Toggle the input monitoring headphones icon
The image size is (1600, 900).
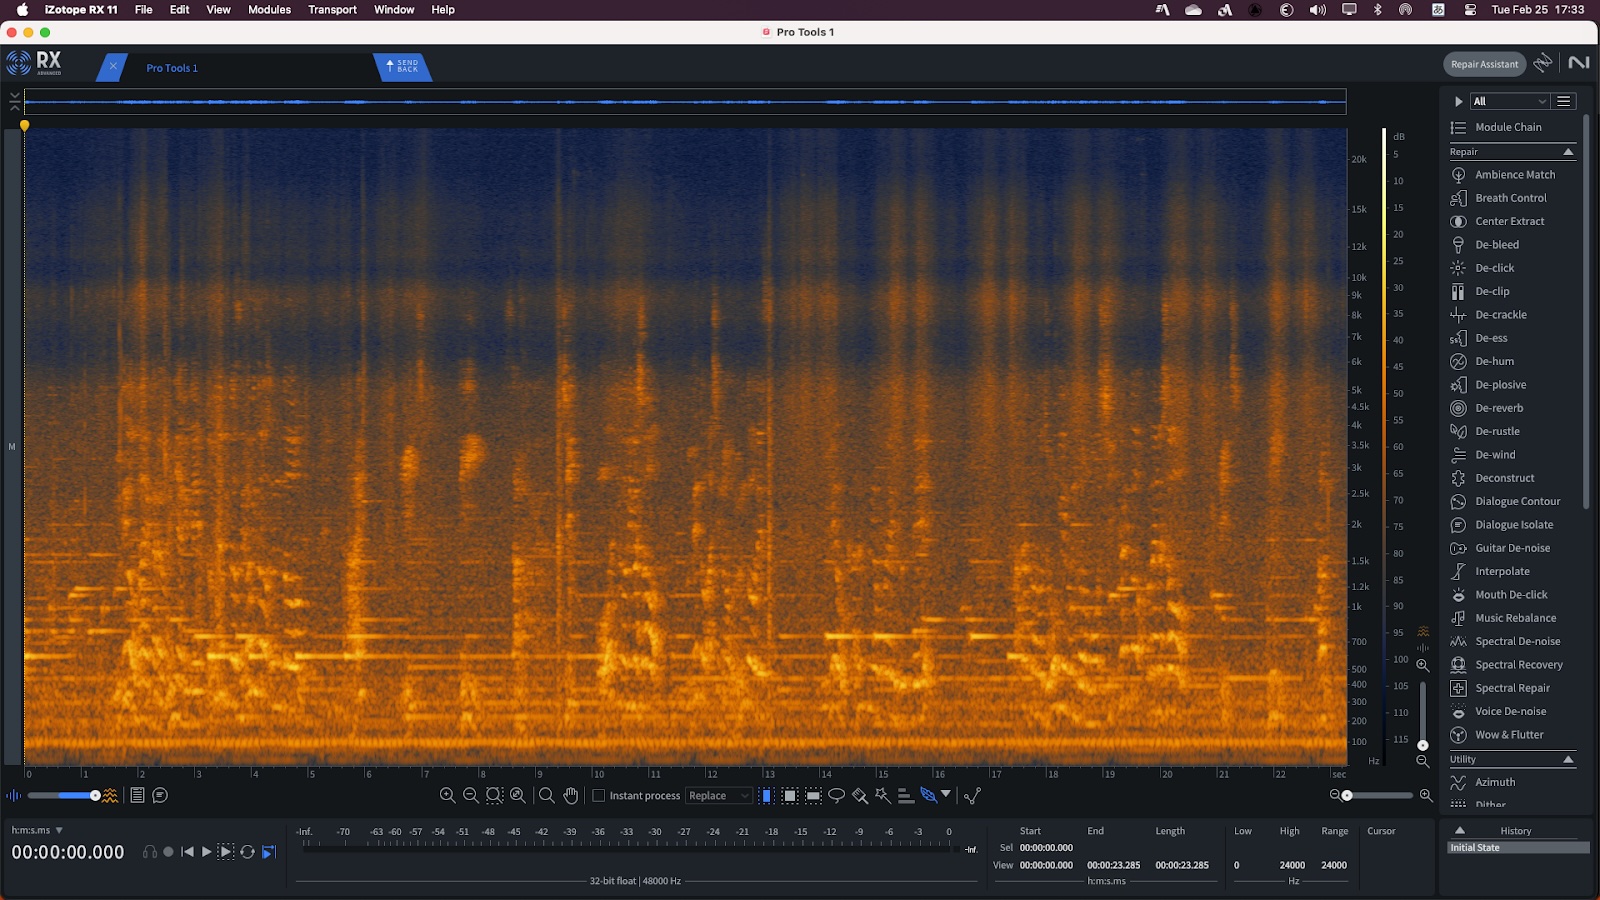pyautogui.click(x=150, y=852)
